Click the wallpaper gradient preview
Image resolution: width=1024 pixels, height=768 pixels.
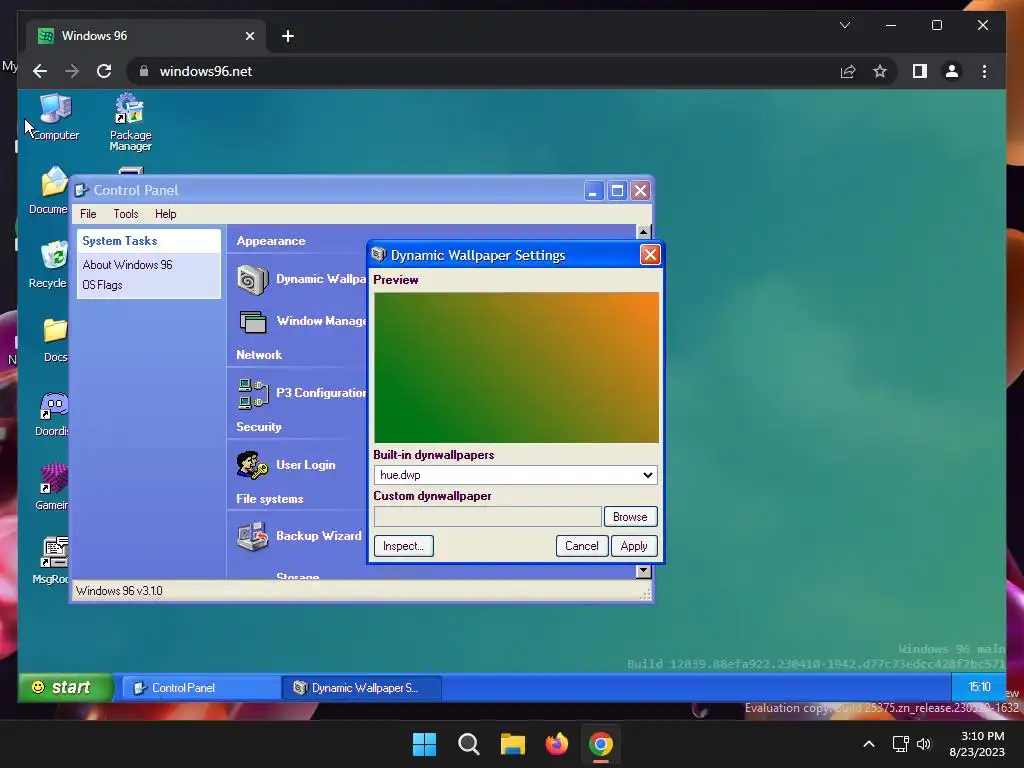pyautogui.click(x=516, y=368)
